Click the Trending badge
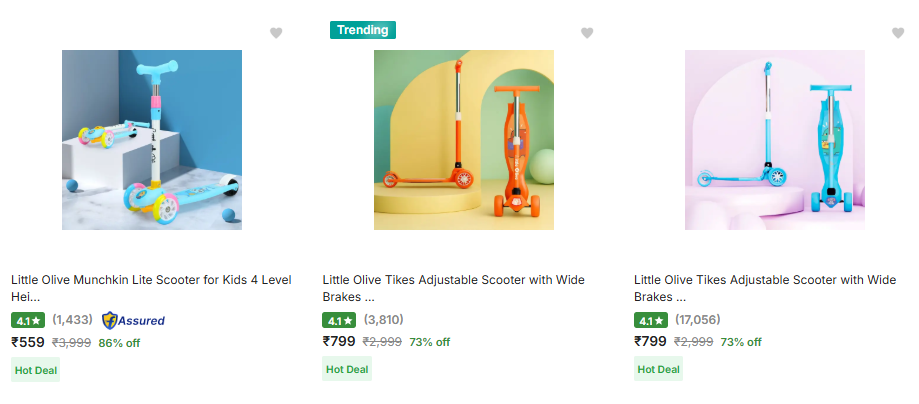The width and height of the screenshot is (919, 404). point(363,30)
